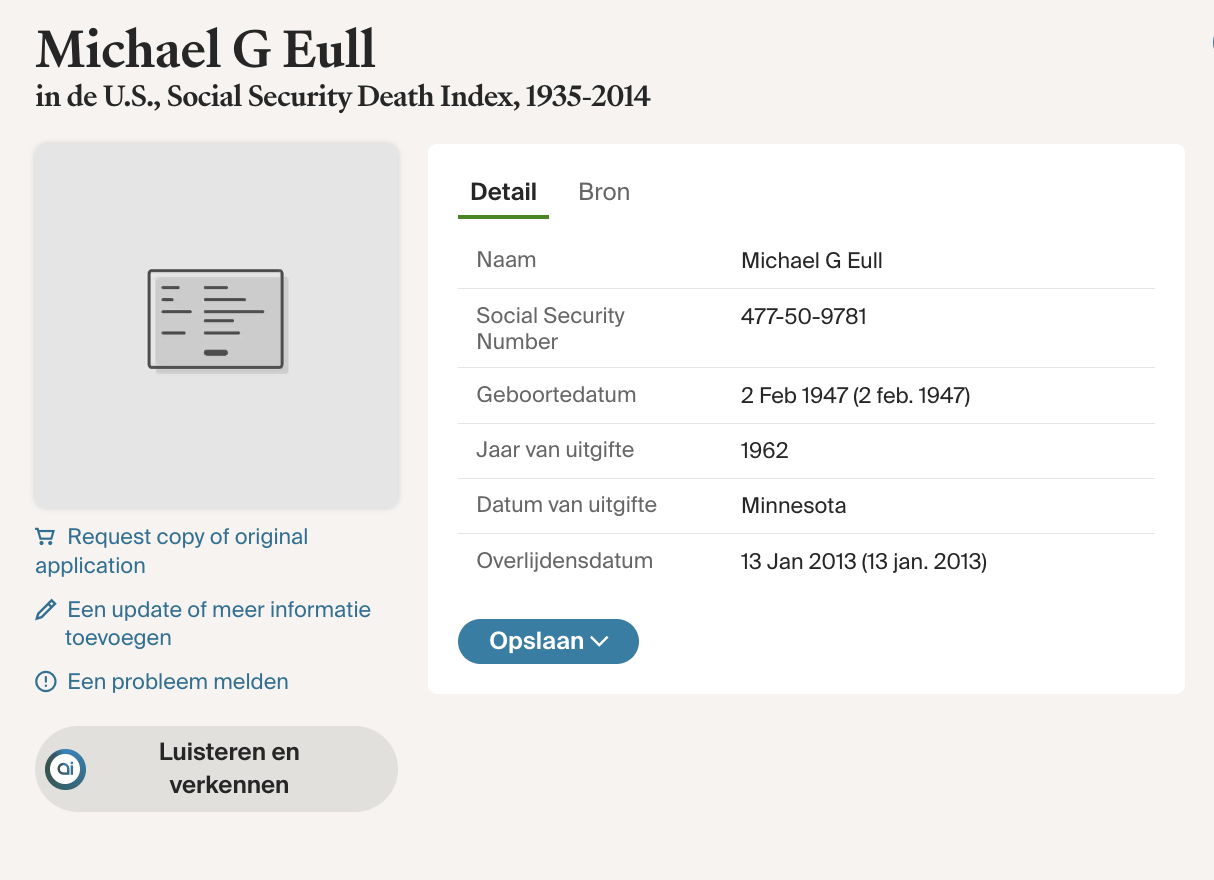
Task: Select the Detail tab
Action: 503,192
